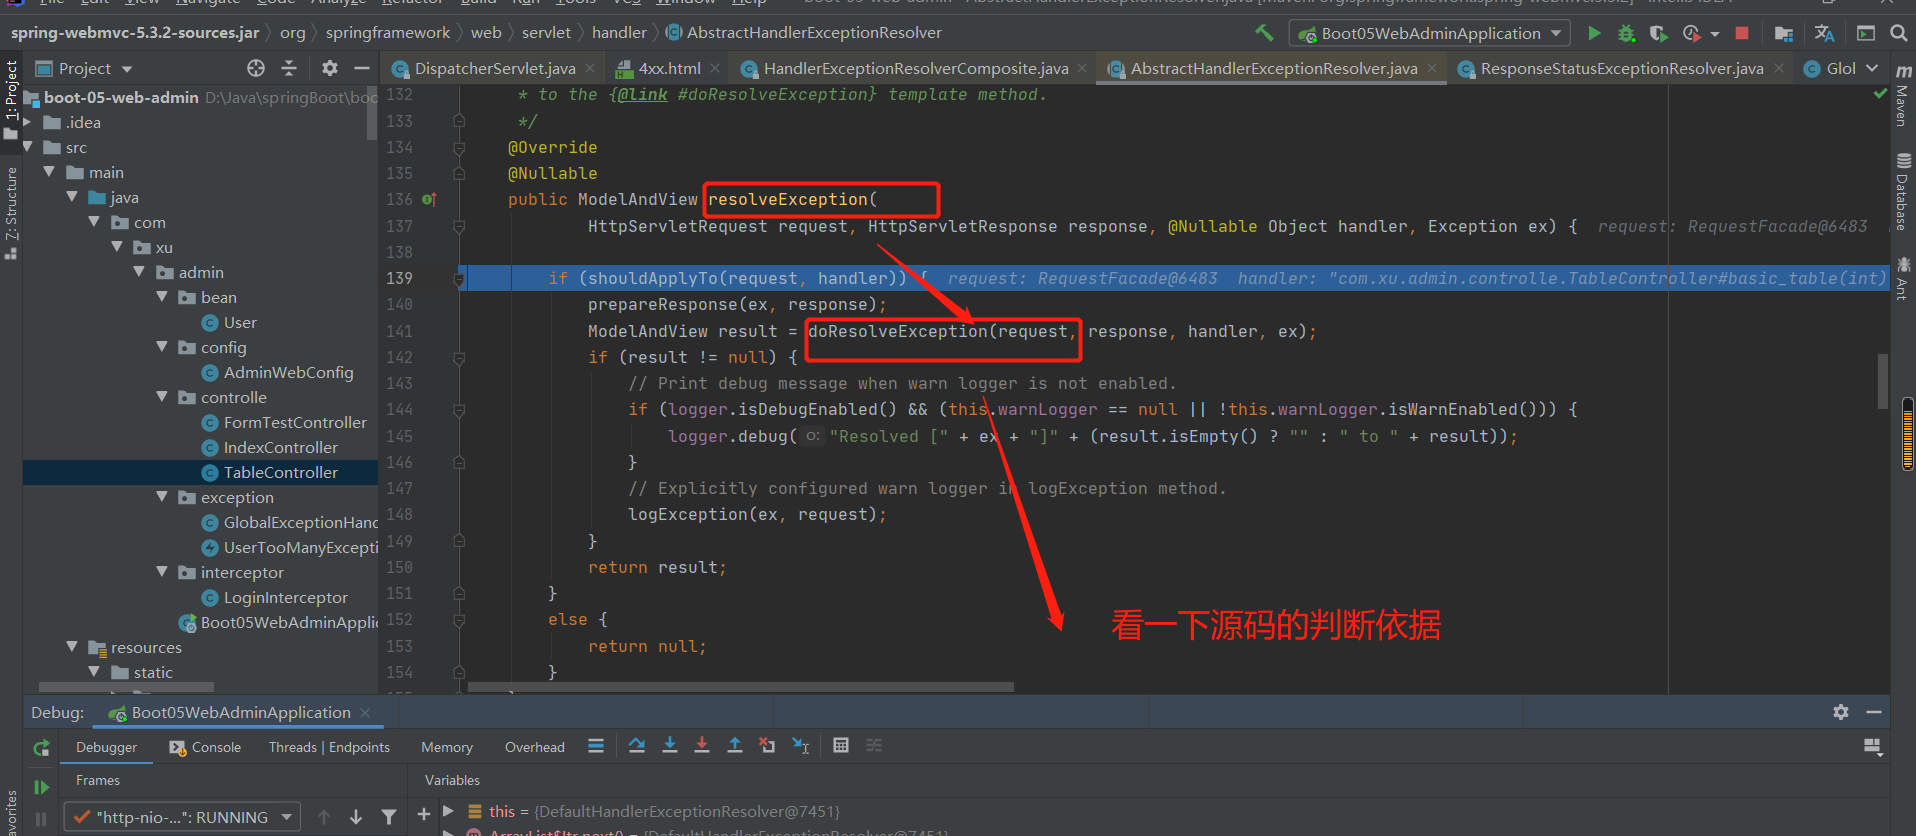
Task: Collapse the controlle package
Action: point(162,397)
